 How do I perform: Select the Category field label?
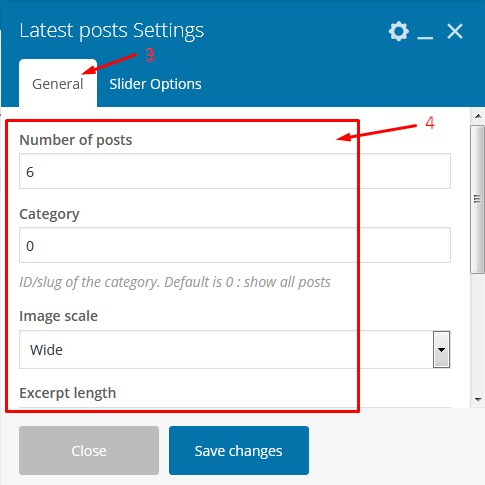click(x=49, y=214)
